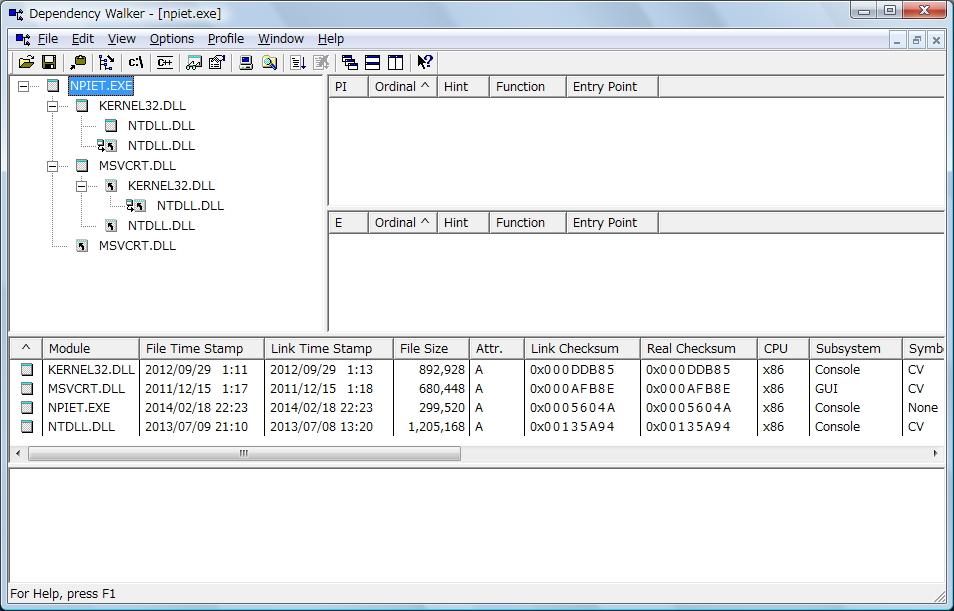Open a file with the toolbar folder icon
Screen dimensions: 954x611
point(26,62)
